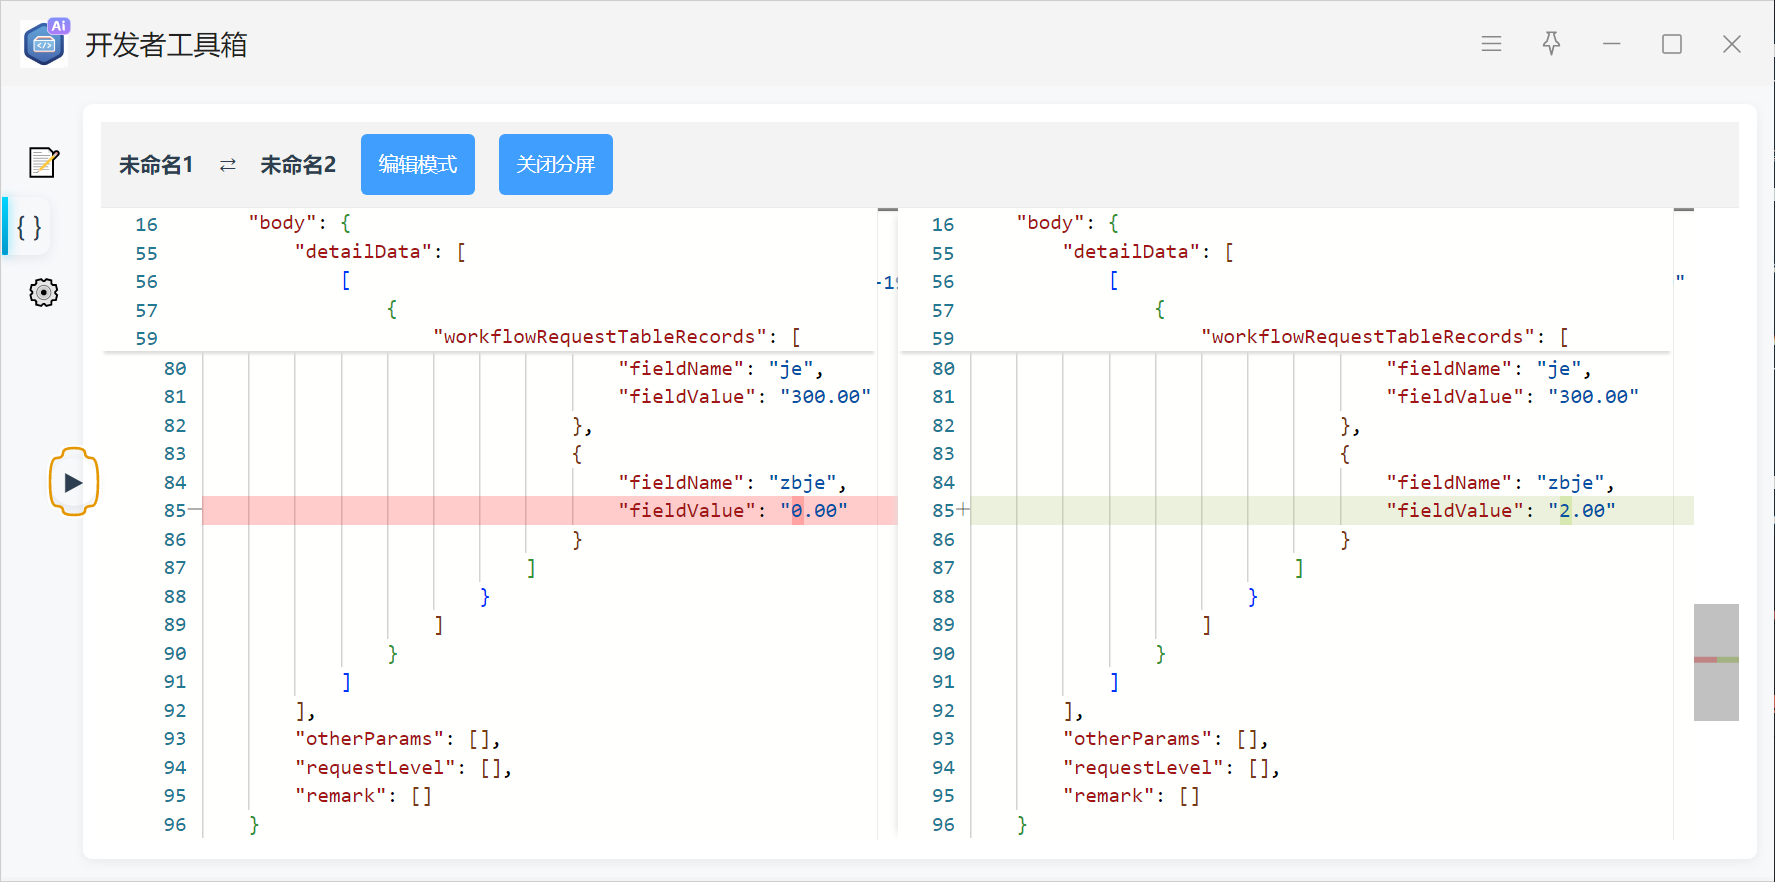Click the 关闭分屏 button
This screenshot has width=1775, height=882.
tap(556, 164)
